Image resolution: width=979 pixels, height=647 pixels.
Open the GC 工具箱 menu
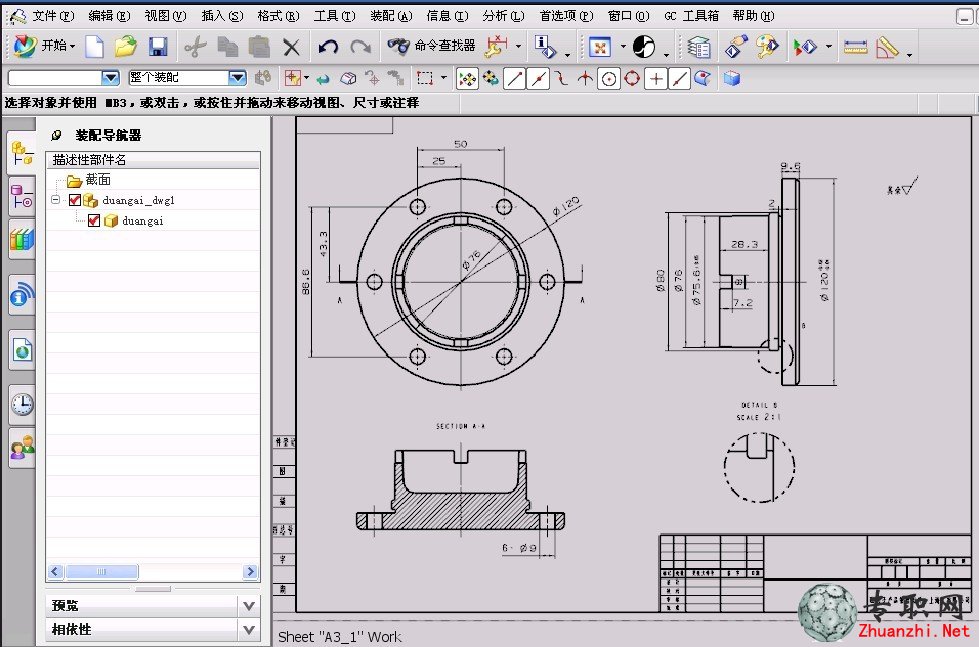coord(691,16)
